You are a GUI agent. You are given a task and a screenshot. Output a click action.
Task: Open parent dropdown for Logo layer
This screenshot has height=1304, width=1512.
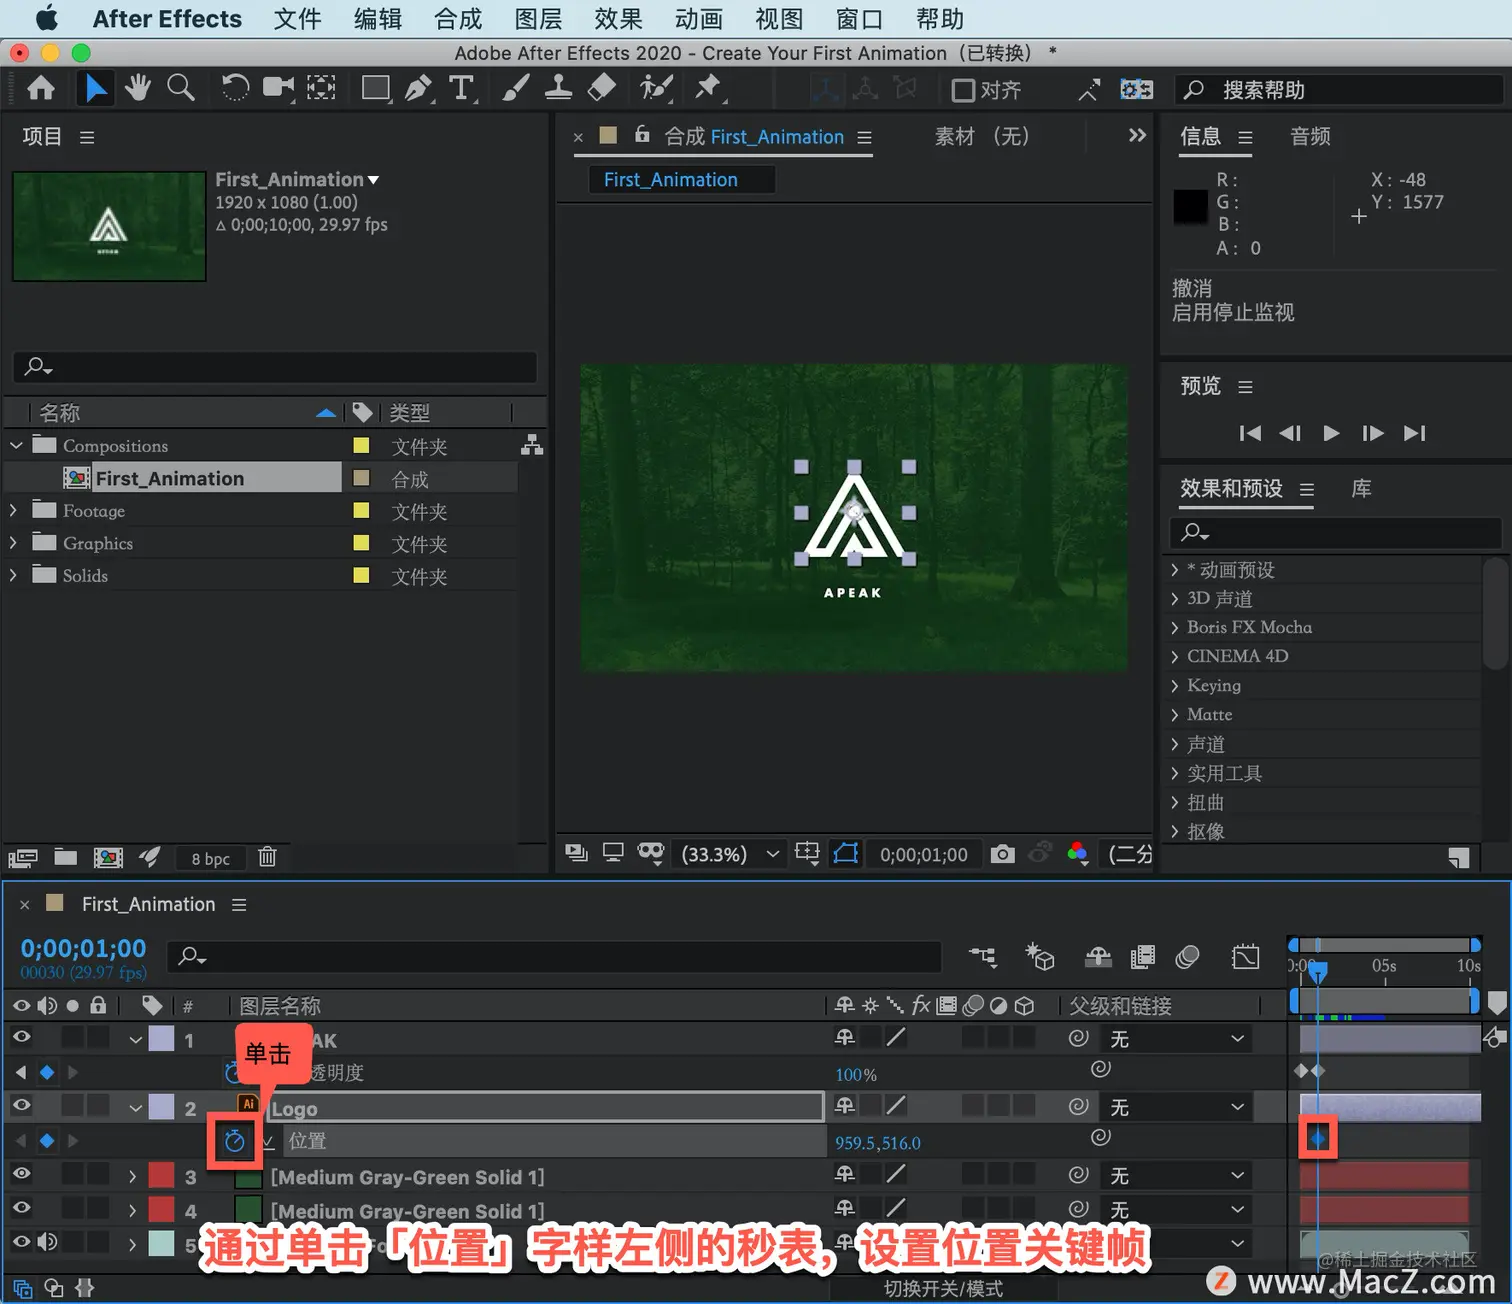(1177, 1107)
